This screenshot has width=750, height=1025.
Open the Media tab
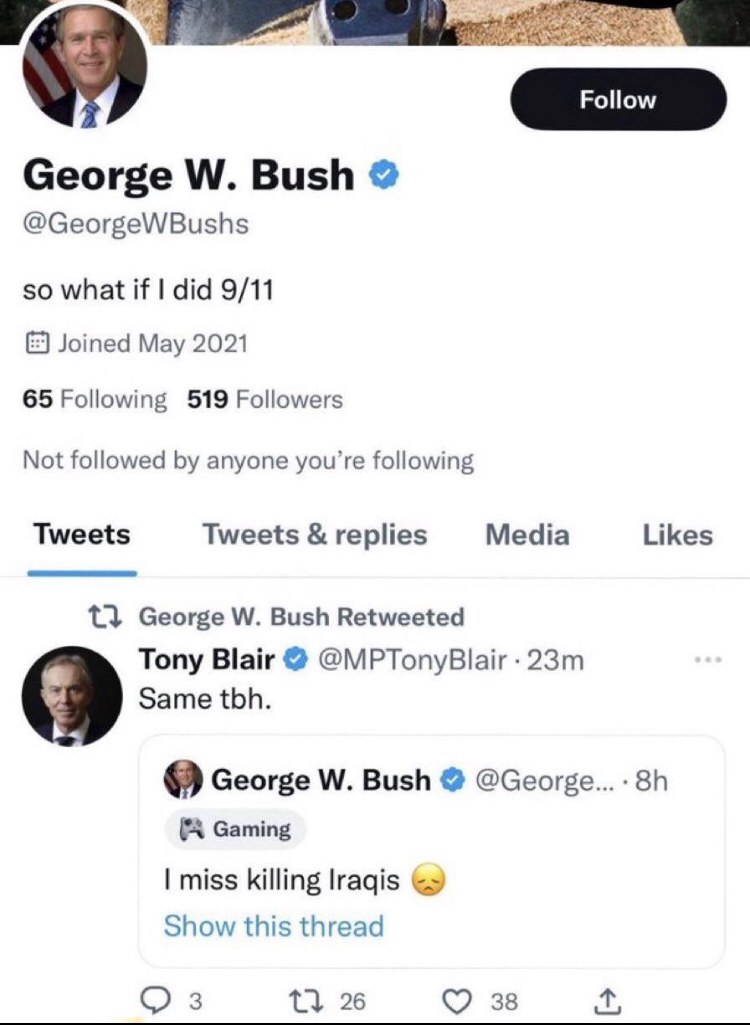click(x=527, y=535)
